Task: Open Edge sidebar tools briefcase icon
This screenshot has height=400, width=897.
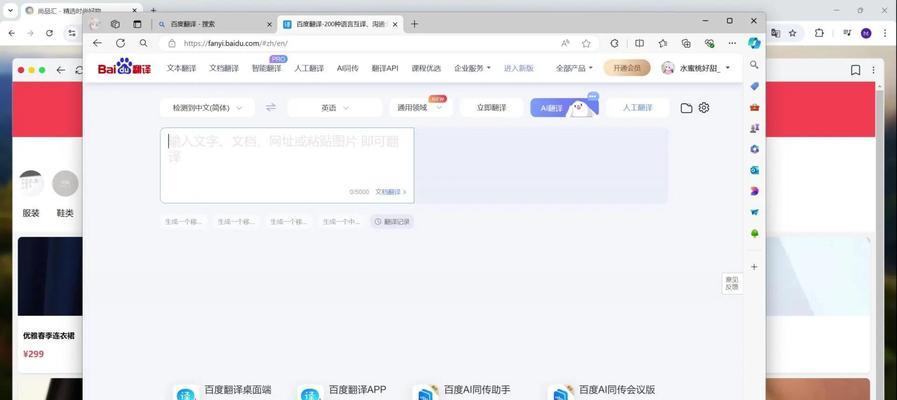Action: coord(754,107)
